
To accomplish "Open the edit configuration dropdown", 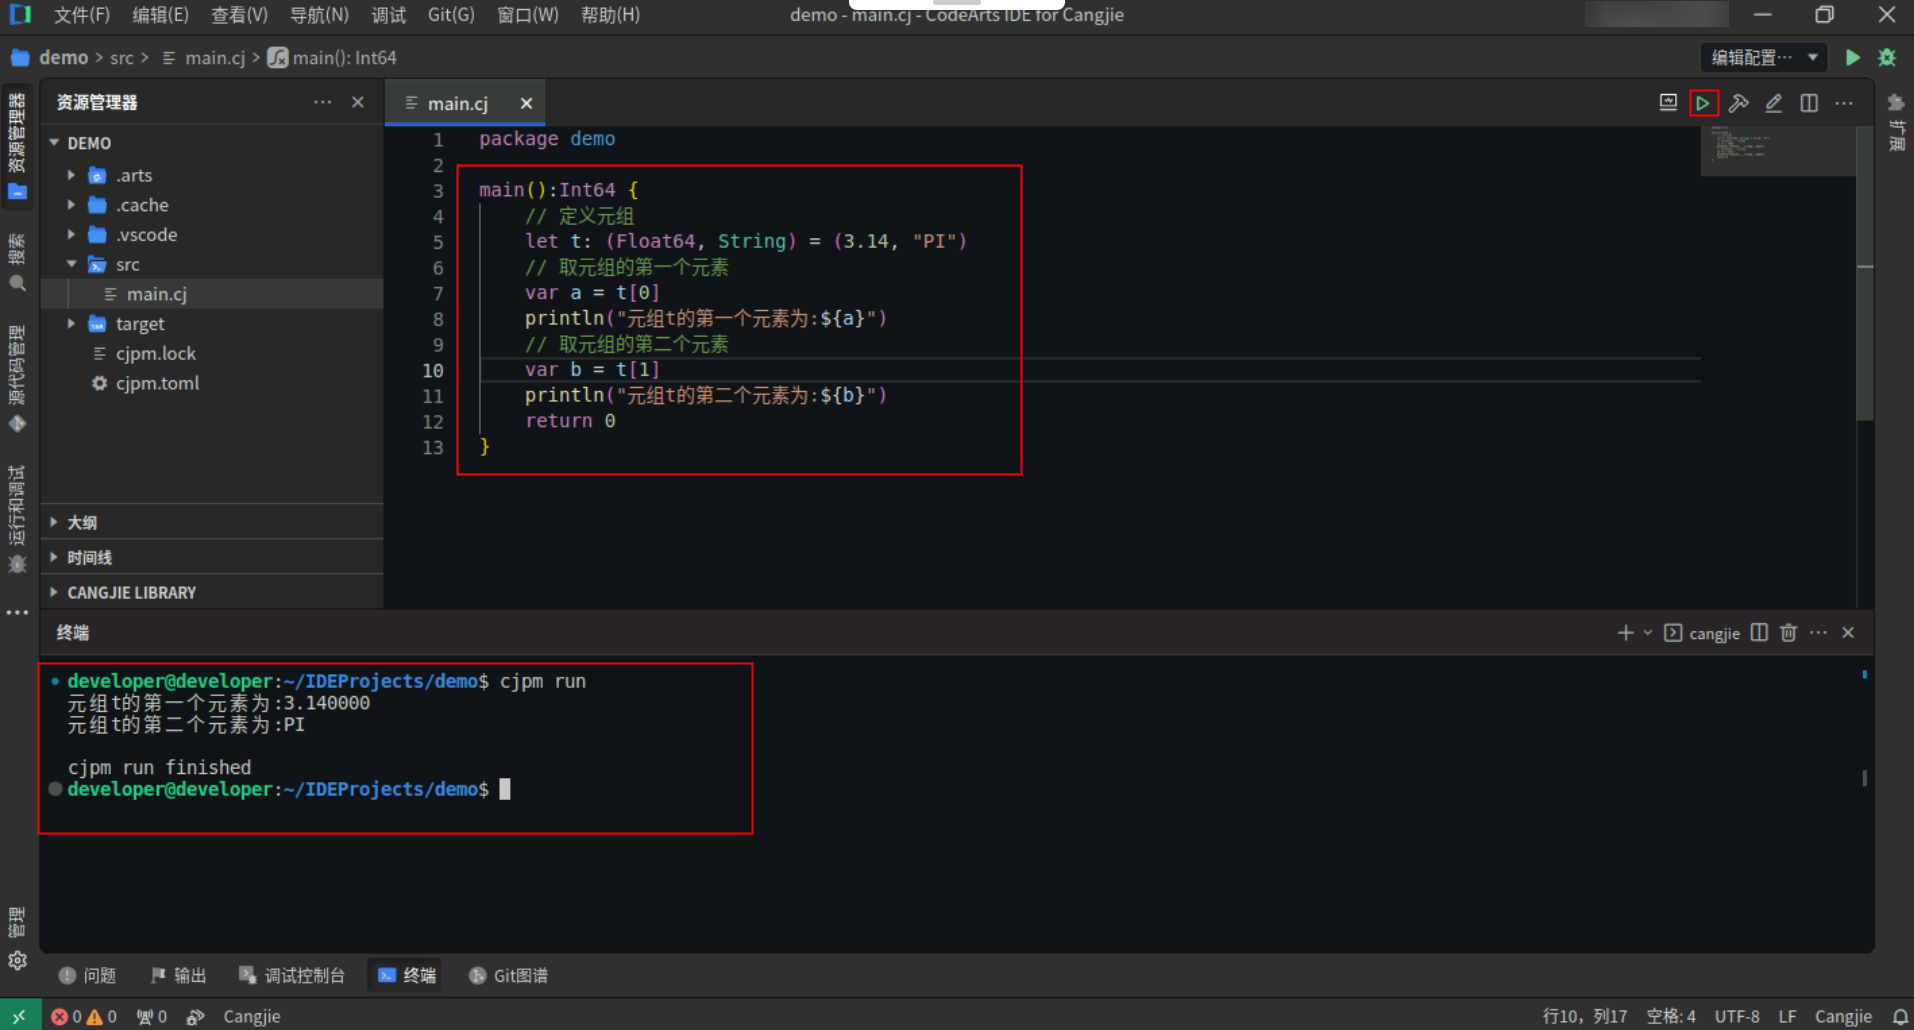I will [x=1764, y=58].
